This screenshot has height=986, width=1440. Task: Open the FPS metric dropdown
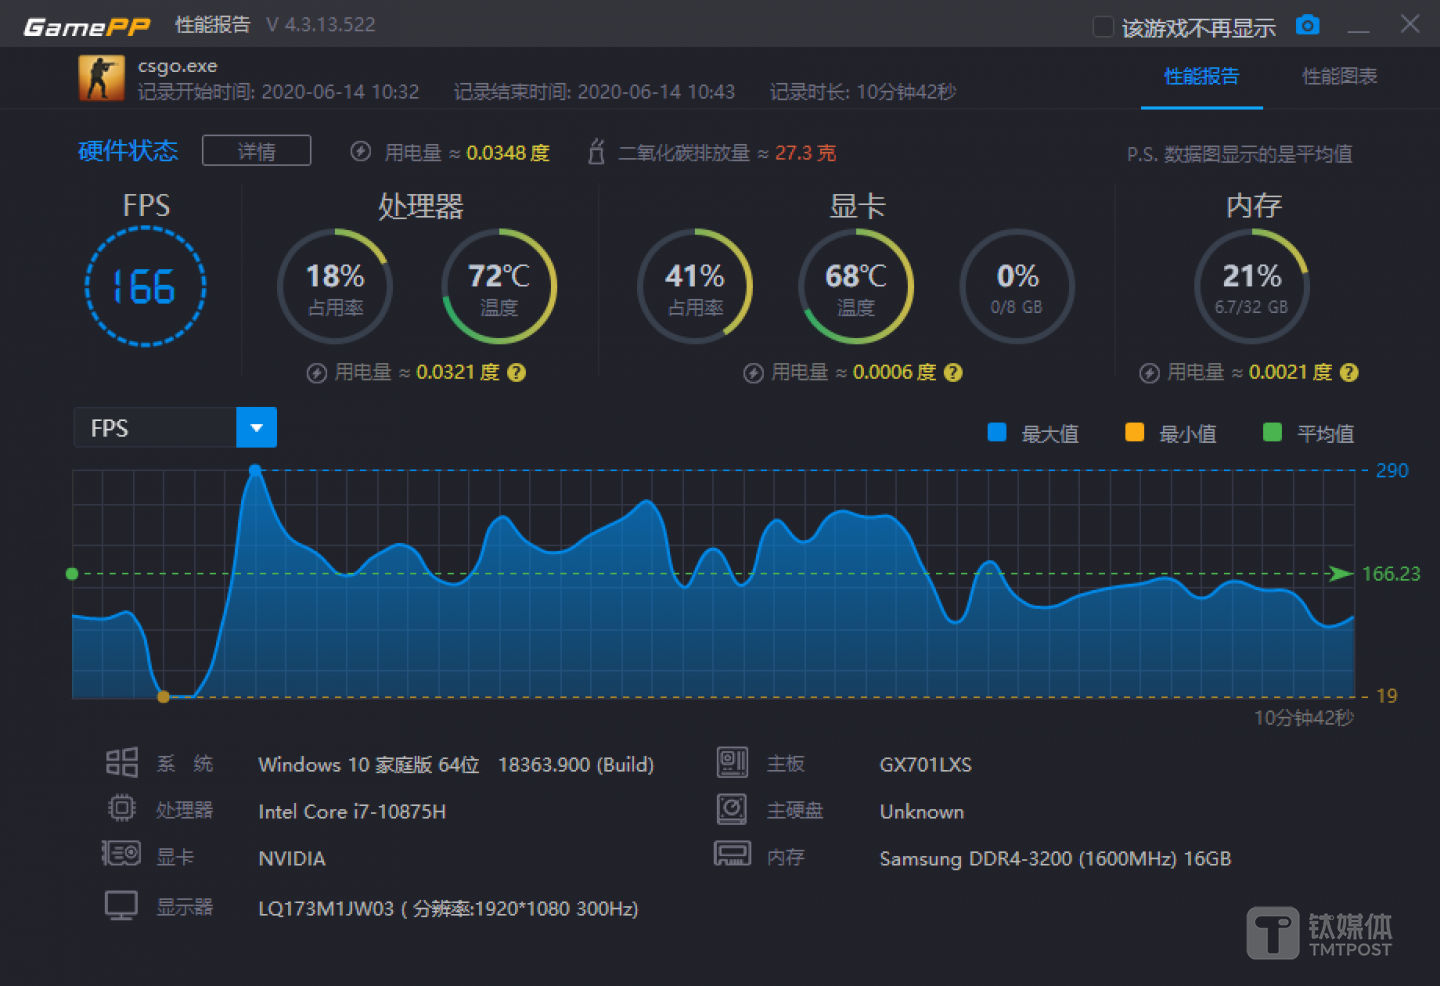tap(256, 427)
